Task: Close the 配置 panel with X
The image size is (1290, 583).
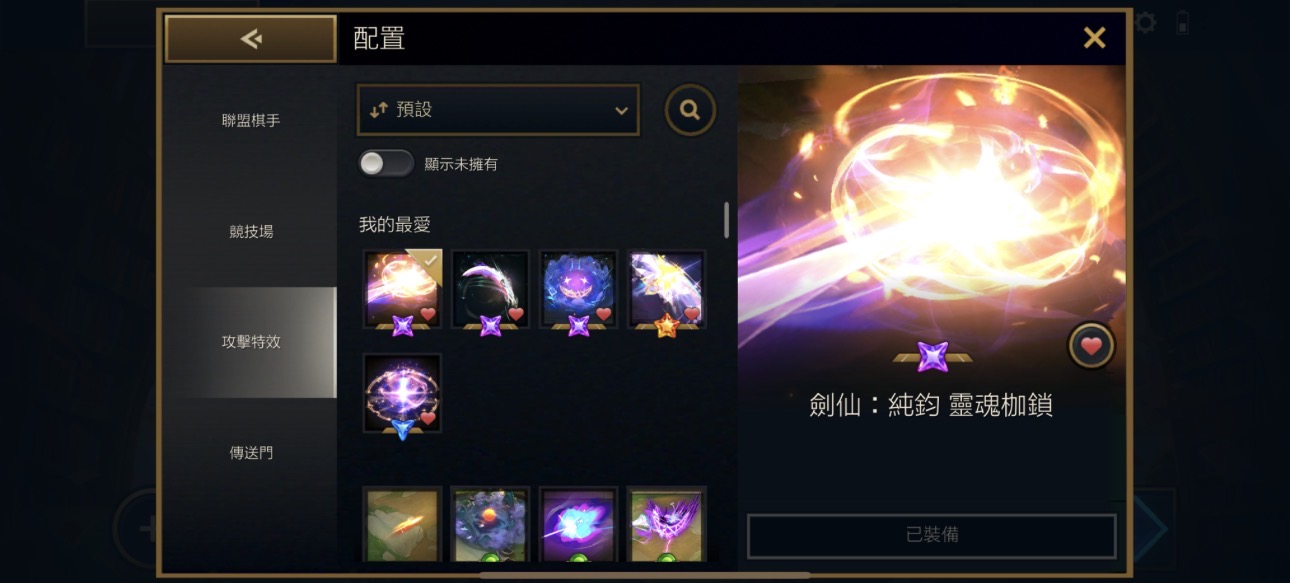Action: [1095, 38]
